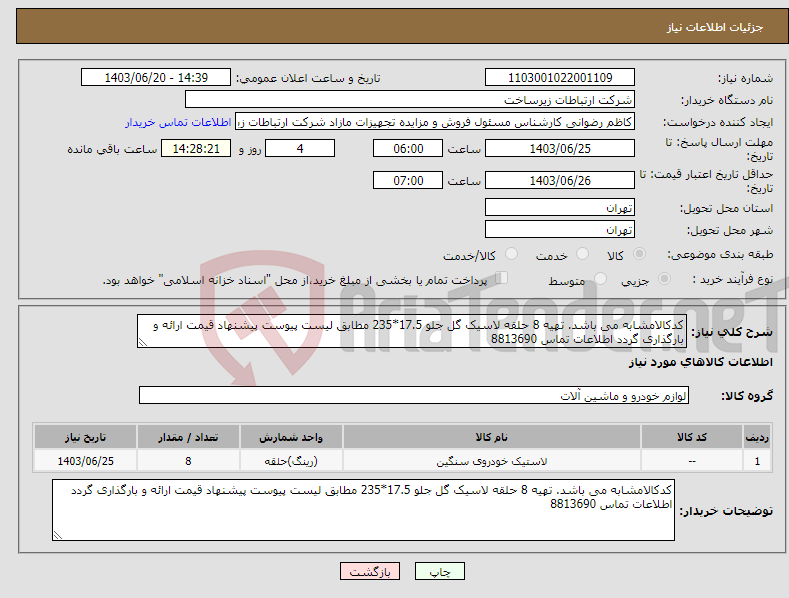Click the response deadline date 1403/06/25 field
Image resolution: width=789 pixels, height=598 pixels.
pos(560,148)
